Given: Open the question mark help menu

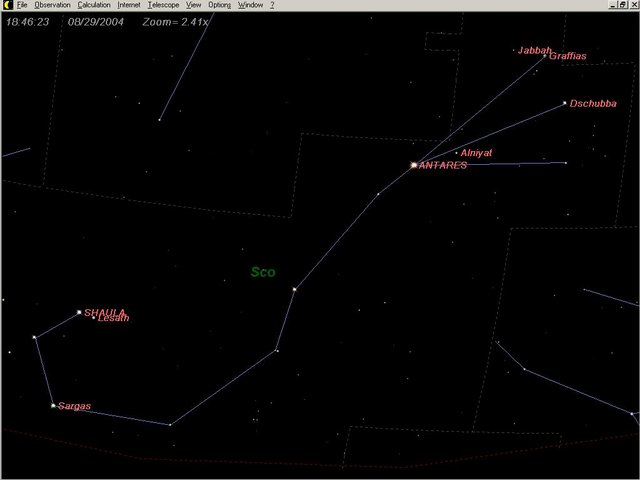Looking at the screenshot, I should [272, 5].
